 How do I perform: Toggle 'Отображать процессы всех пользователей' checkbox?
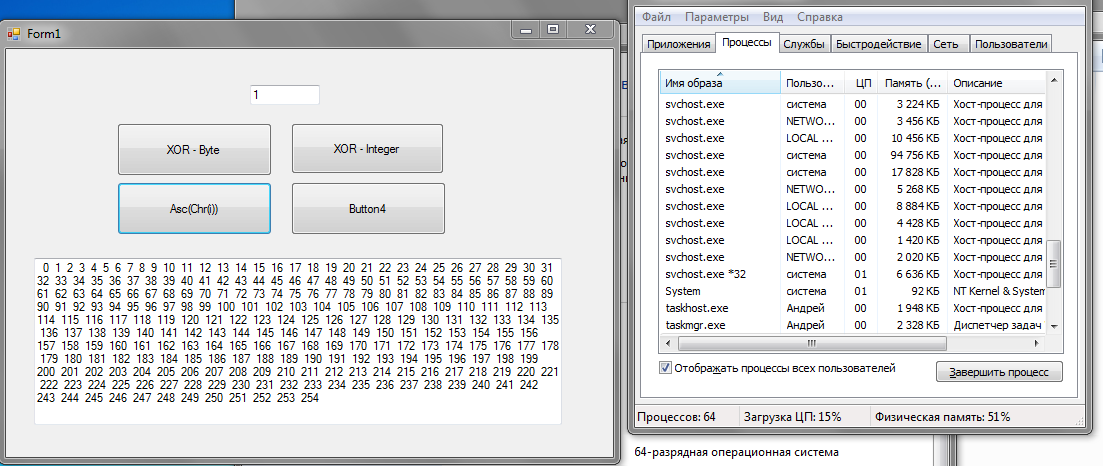(x=667, y=368)
